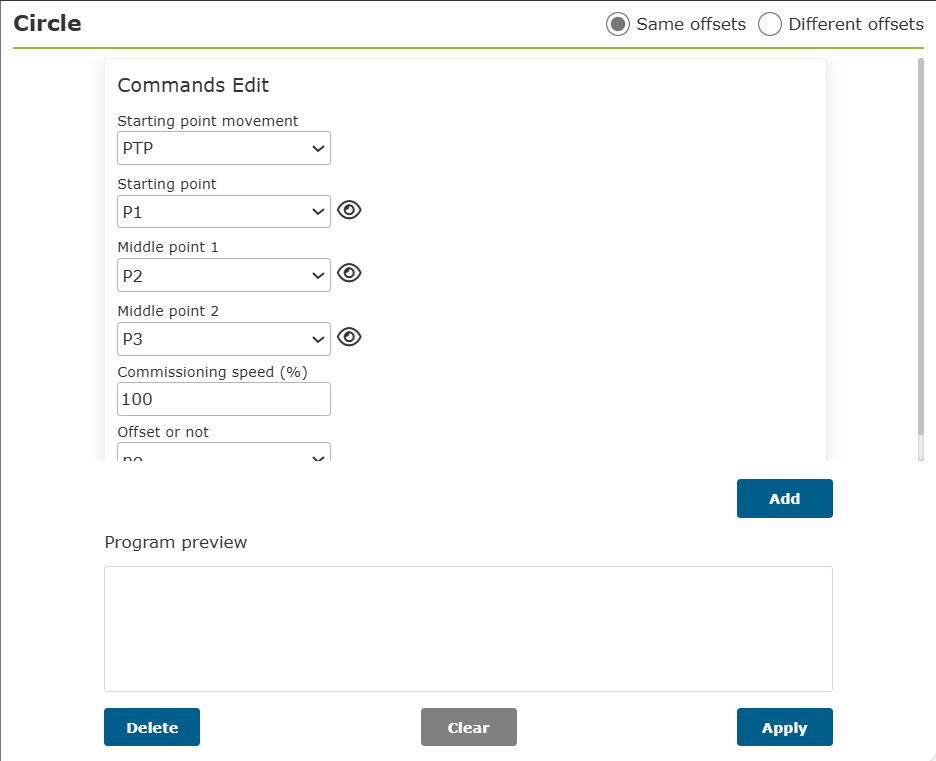Click the Delete button

pos(152,727)
